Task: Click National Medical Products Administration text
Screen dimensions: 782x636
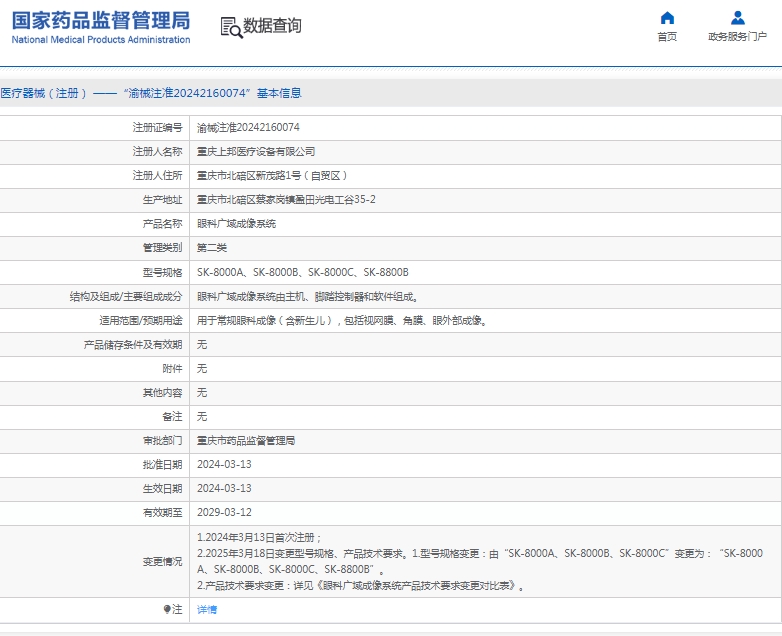Action: click(101, 39)
